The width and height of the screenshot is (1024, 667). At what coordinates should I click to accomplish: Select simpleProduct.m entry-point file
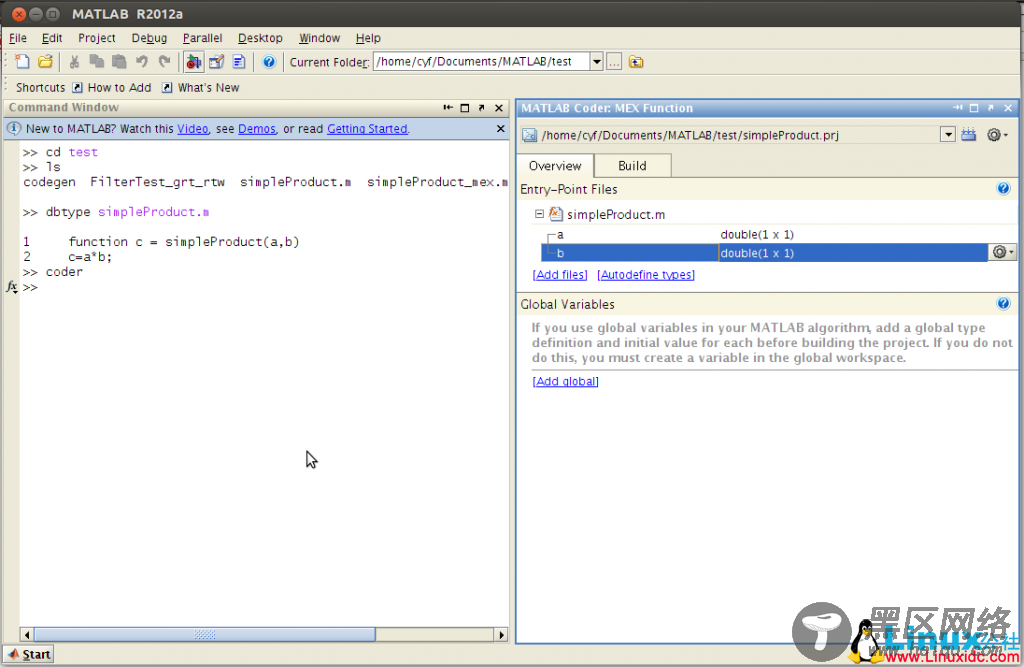coord(616,214)
